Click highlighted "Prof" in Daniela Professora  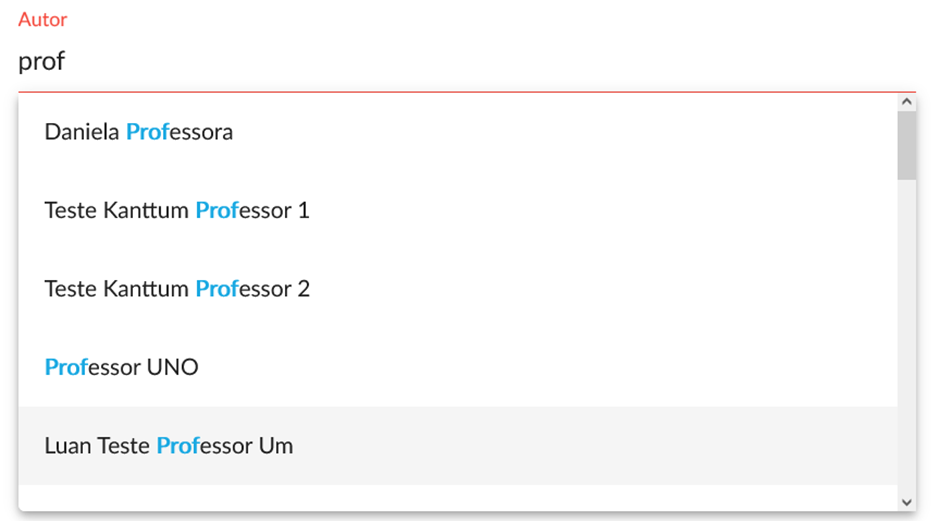pyautogui.click(x=147, y=132)
